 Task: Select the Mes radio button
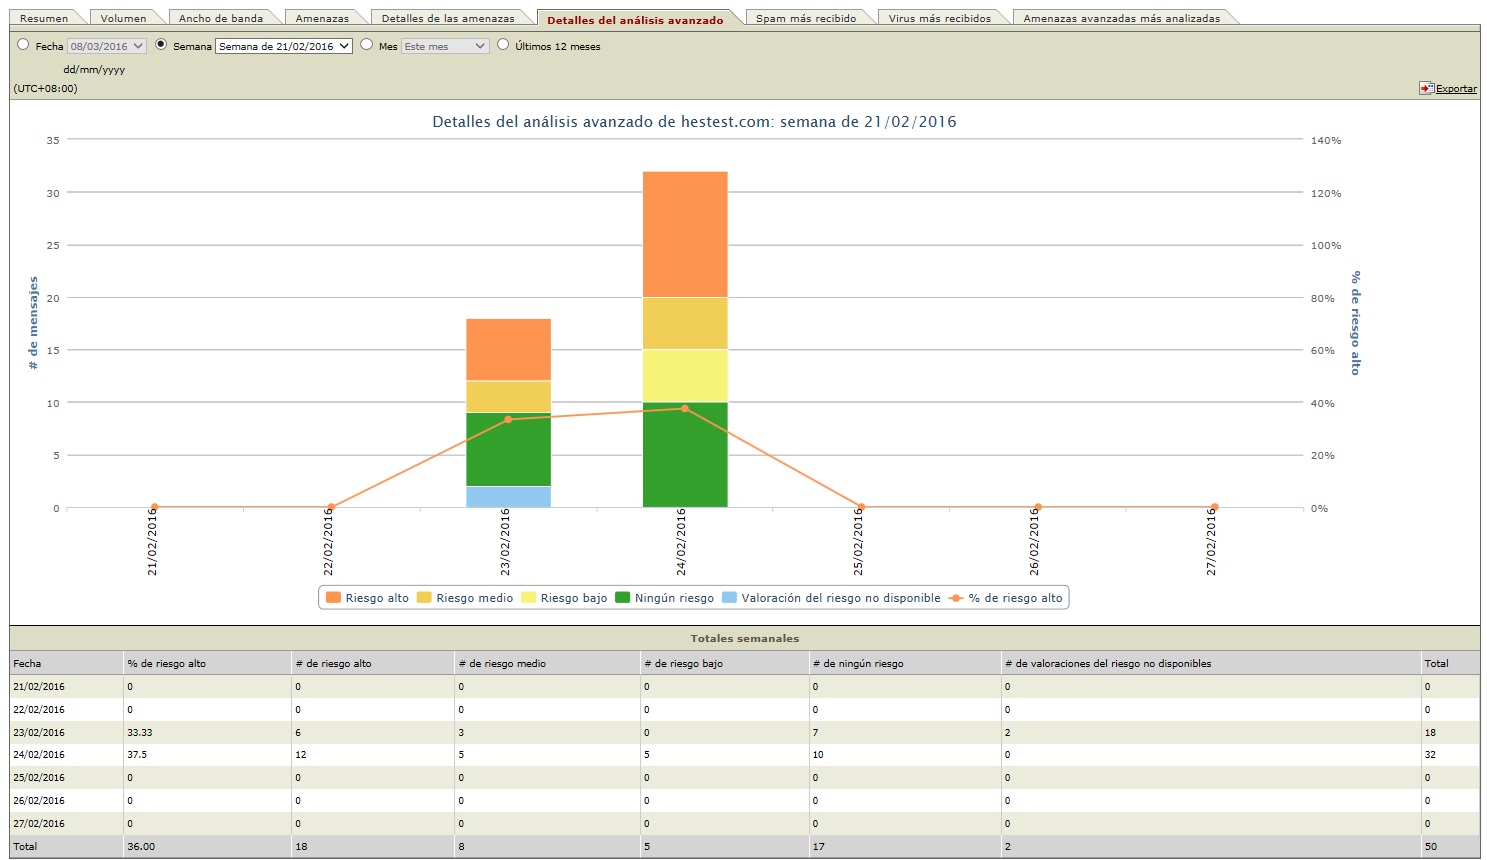(x=367, y=45)
